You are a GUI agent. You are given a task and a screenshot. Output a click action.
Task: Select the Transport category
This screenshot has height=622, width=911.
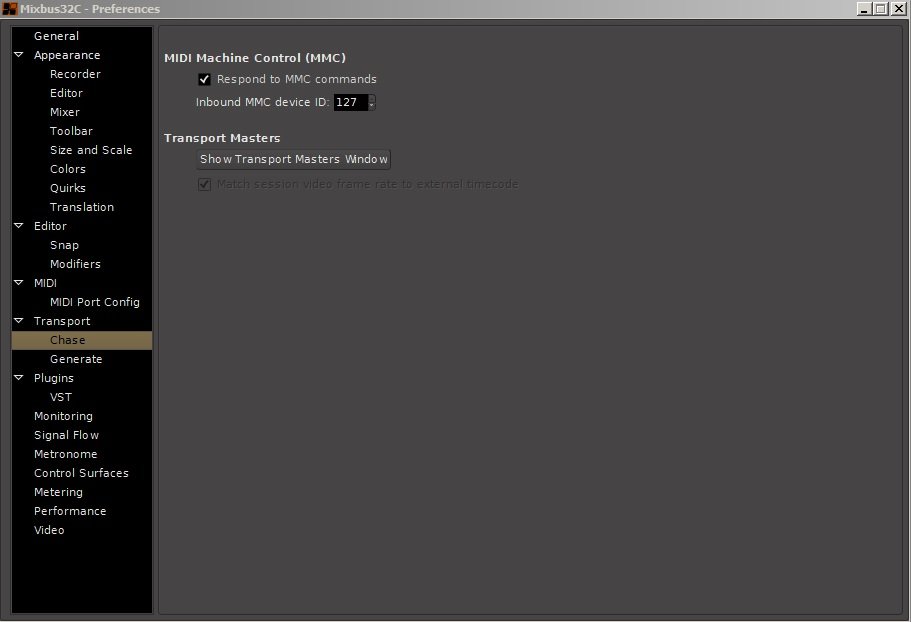point(62,321)
